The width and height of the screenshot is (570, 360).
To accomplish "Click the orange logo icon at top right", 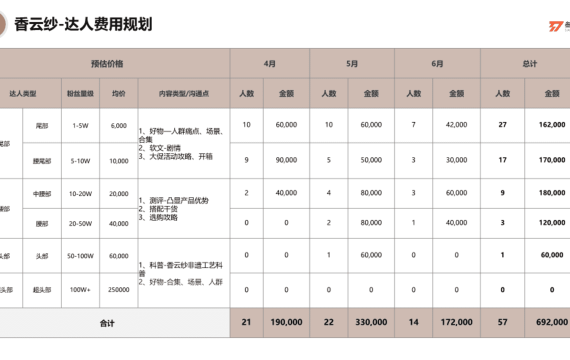I will pyautogui.click(x=556, y=26).
